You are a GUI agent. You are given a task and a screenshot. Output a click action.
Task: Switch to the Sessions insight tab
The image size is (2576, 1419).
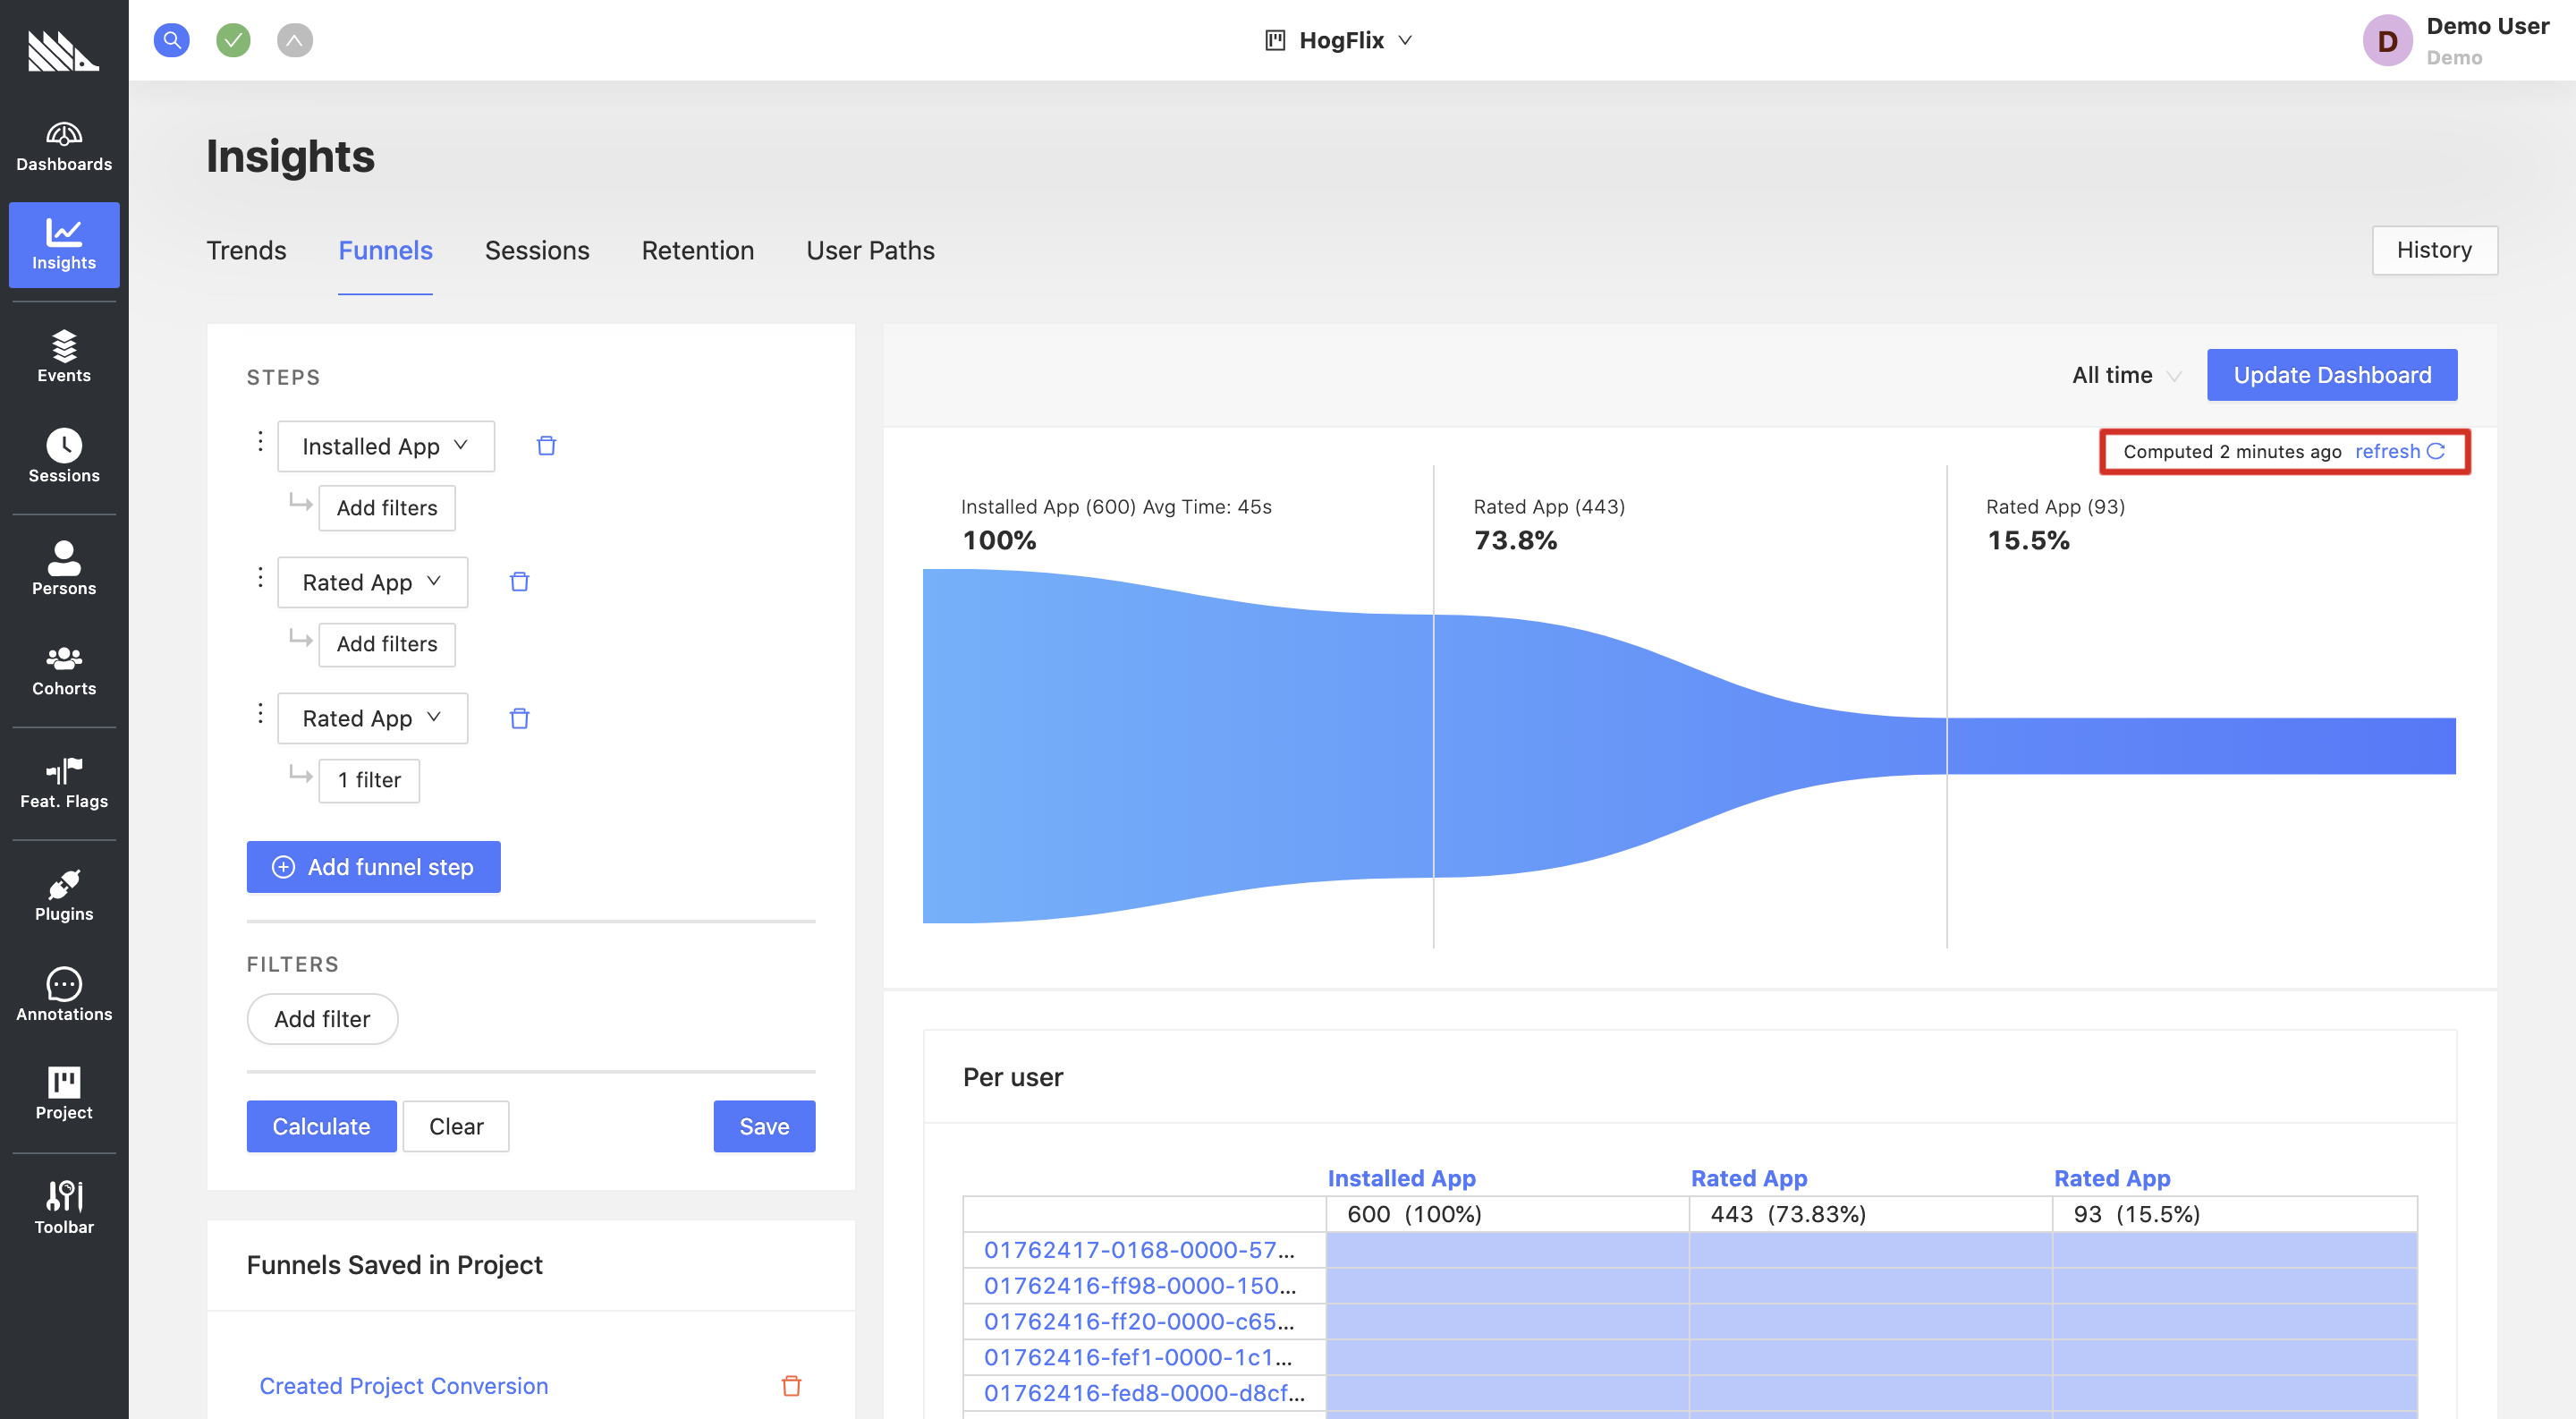click(537, 250)
